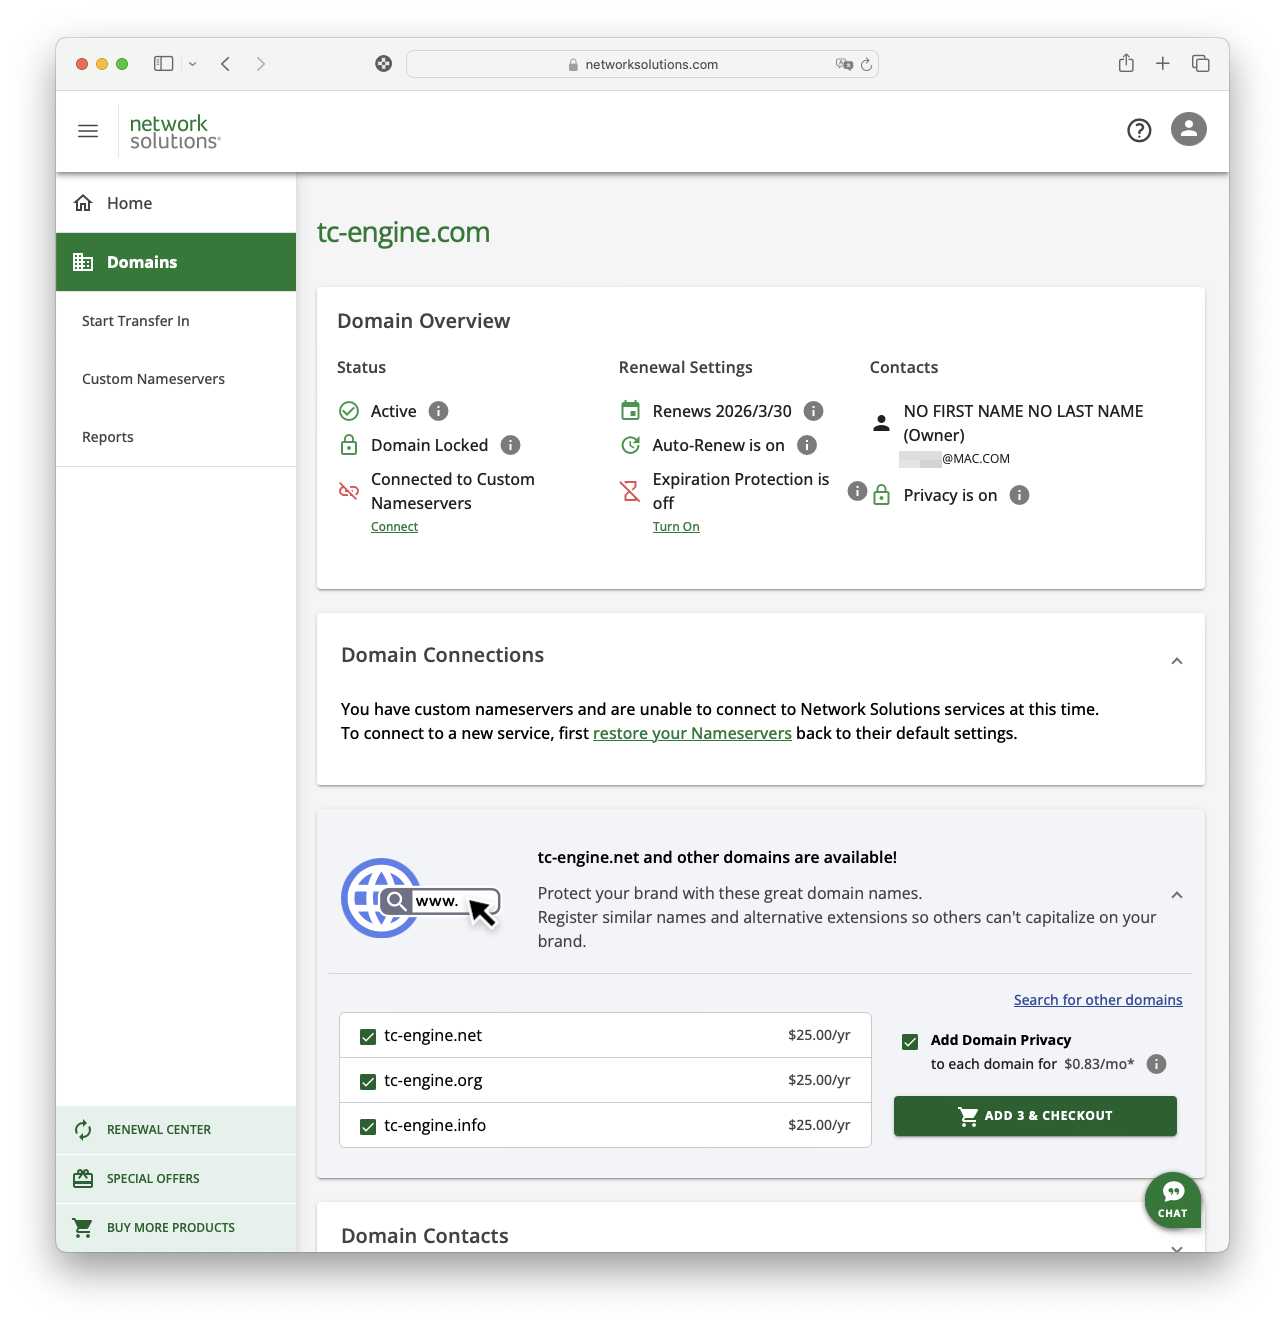The width and height of the screenshot is (1285, 1326).
Task: Go to Home in sidebar
Action: (x=176, y=203)
